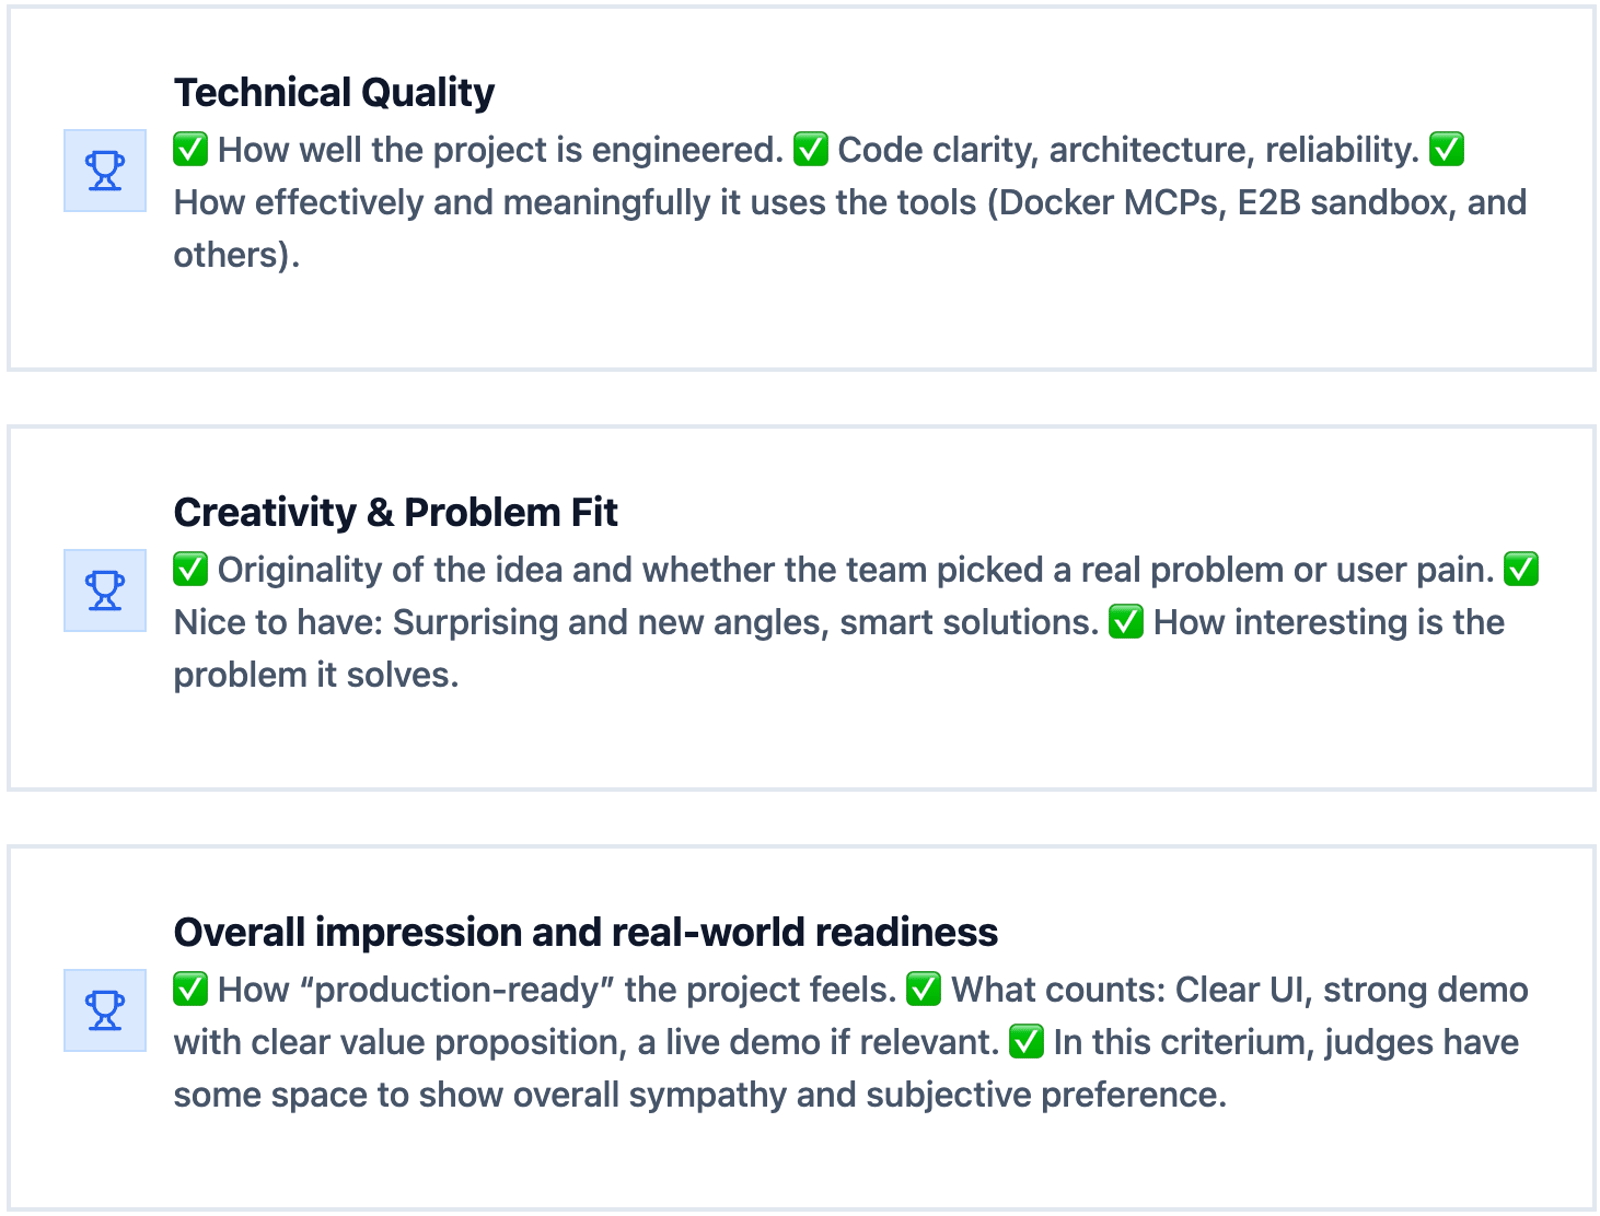This screenshot has width=1600, height=1216.
Task: Click checkmark before 'How production-ready the project feels'
Action: (190, 989)
